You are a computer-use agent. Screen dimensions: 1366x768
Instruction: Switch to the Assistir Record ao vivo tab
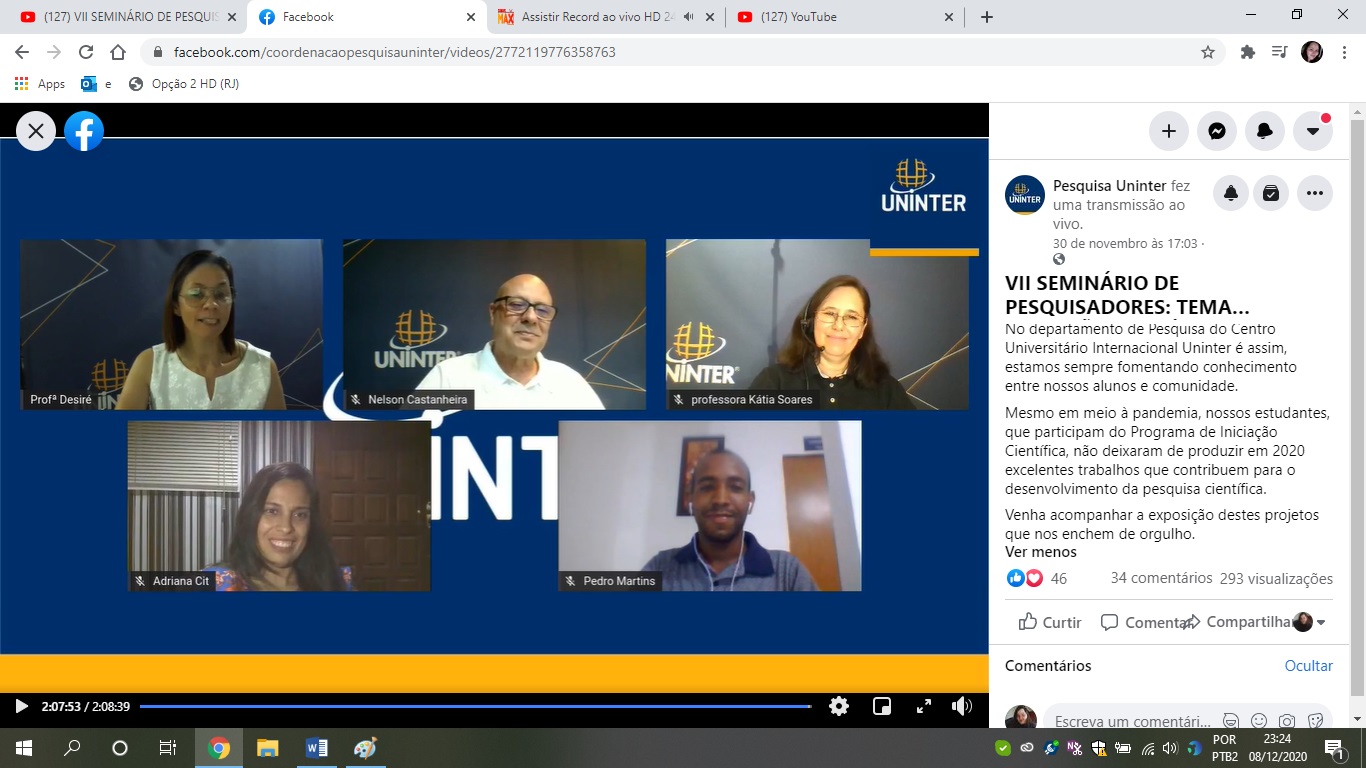592,17
